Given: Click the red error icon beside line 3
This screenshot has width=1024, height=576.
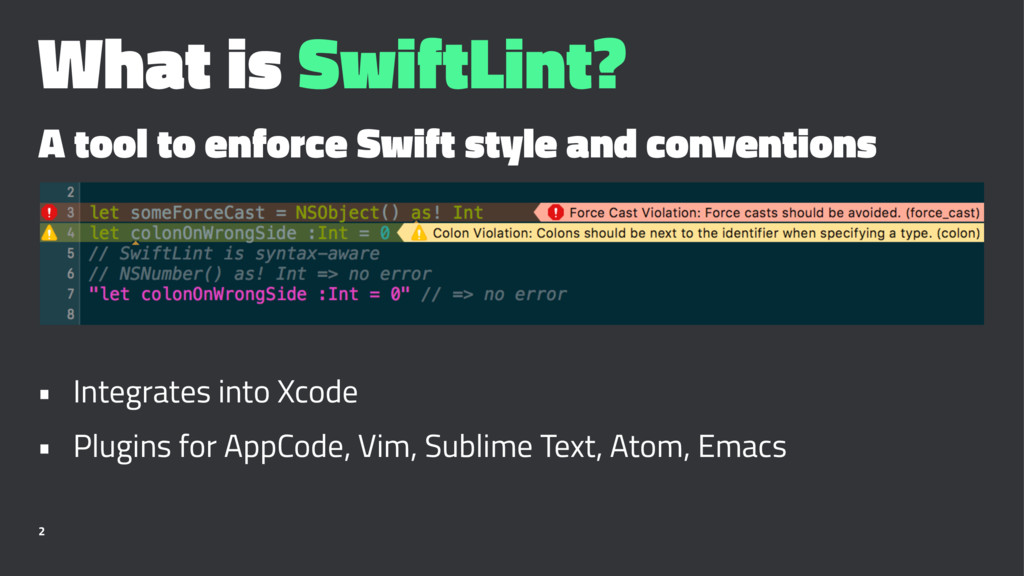Looking at the screenshot, I should pos(49,212).
